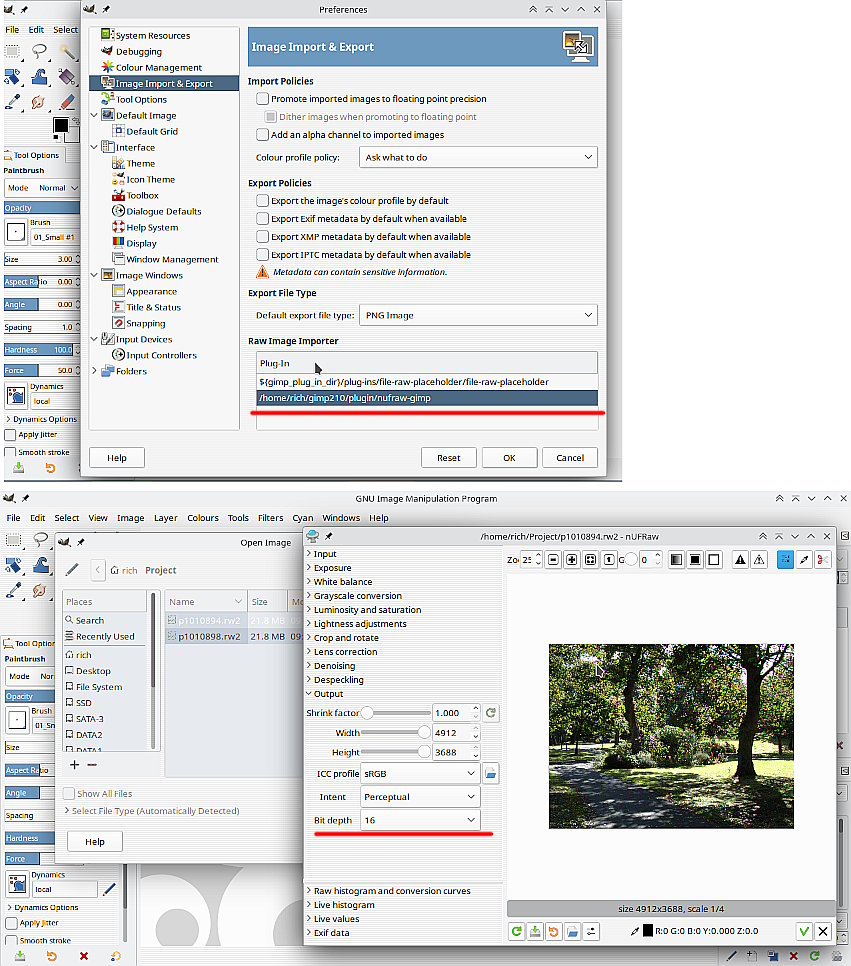Select file p1010898.rw2 in file list
851x966 pixels.
pos(209,636)
